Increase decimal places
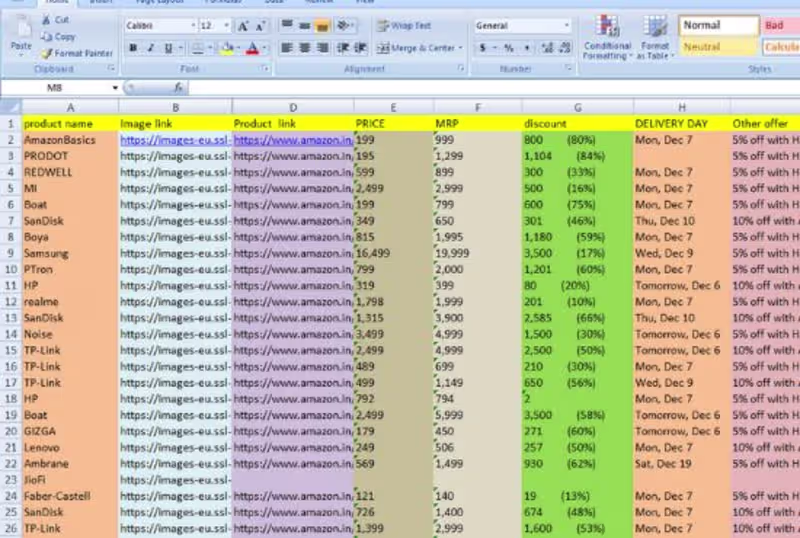Screen dimensions: 800x538 pyautogui.click(x=547, y=48)
